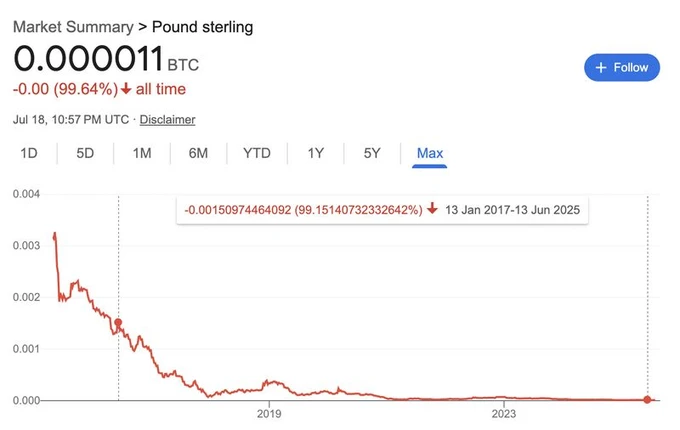This screenshot has width=680, height=430.
Task: Click the red end-point dot at chart right
Action: point(647,399)
